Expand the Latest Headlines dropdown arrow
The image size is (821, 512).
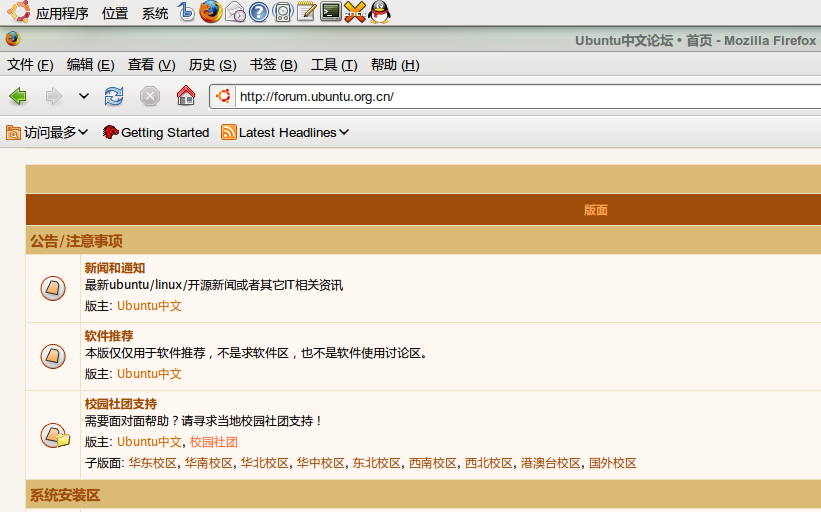[343, 132]
